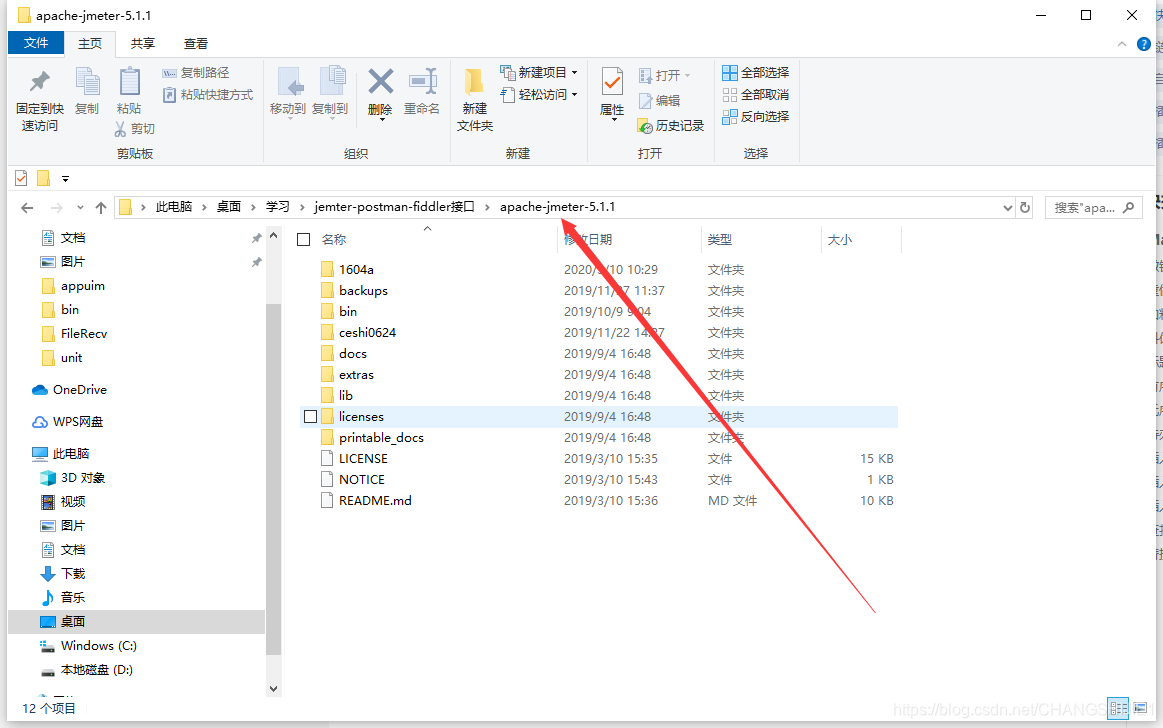Click Select none (全部取消)

click(755, 95)
